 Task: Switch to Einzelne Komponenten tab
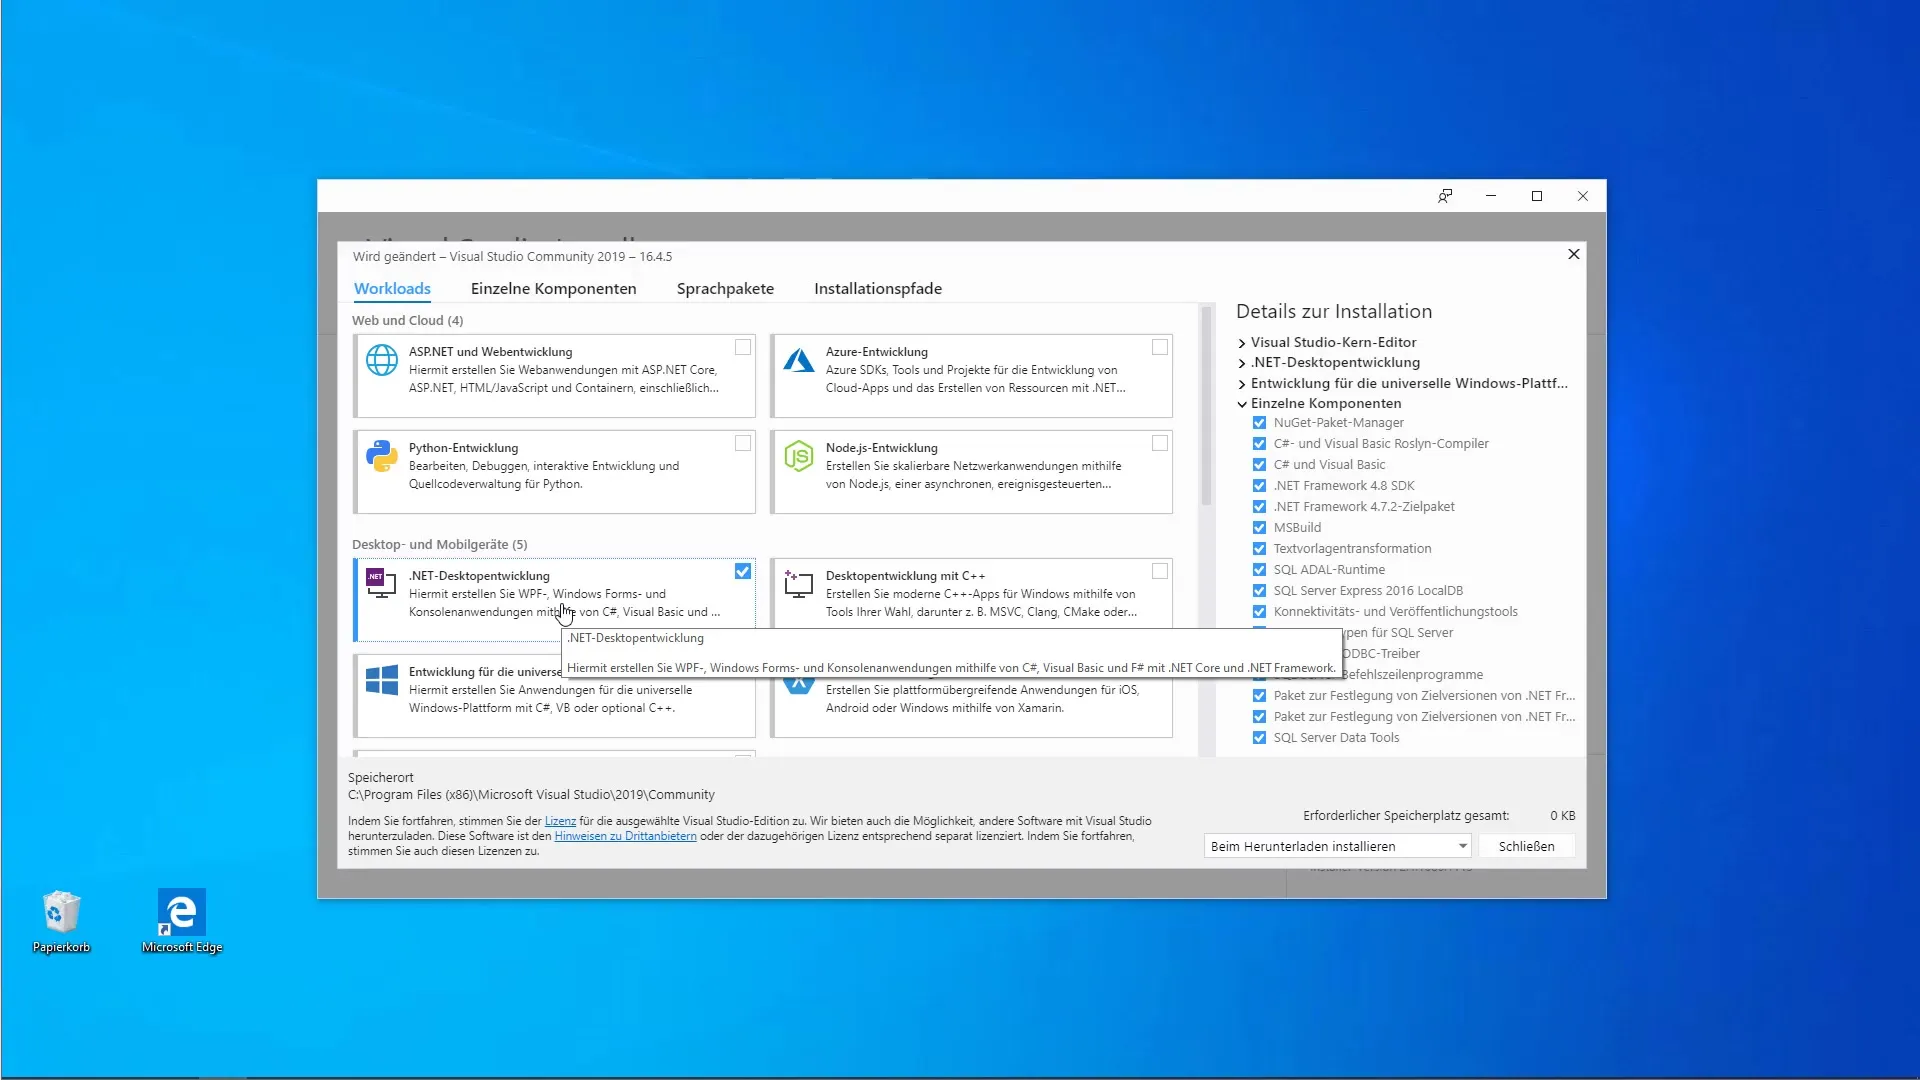coord(553,288)
